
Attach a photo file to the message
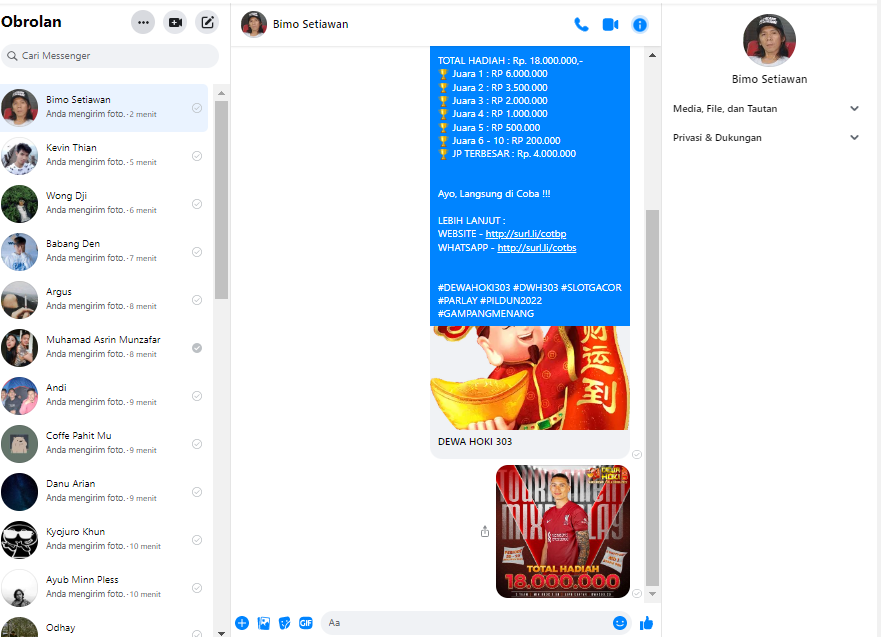(x=264, y=623)
